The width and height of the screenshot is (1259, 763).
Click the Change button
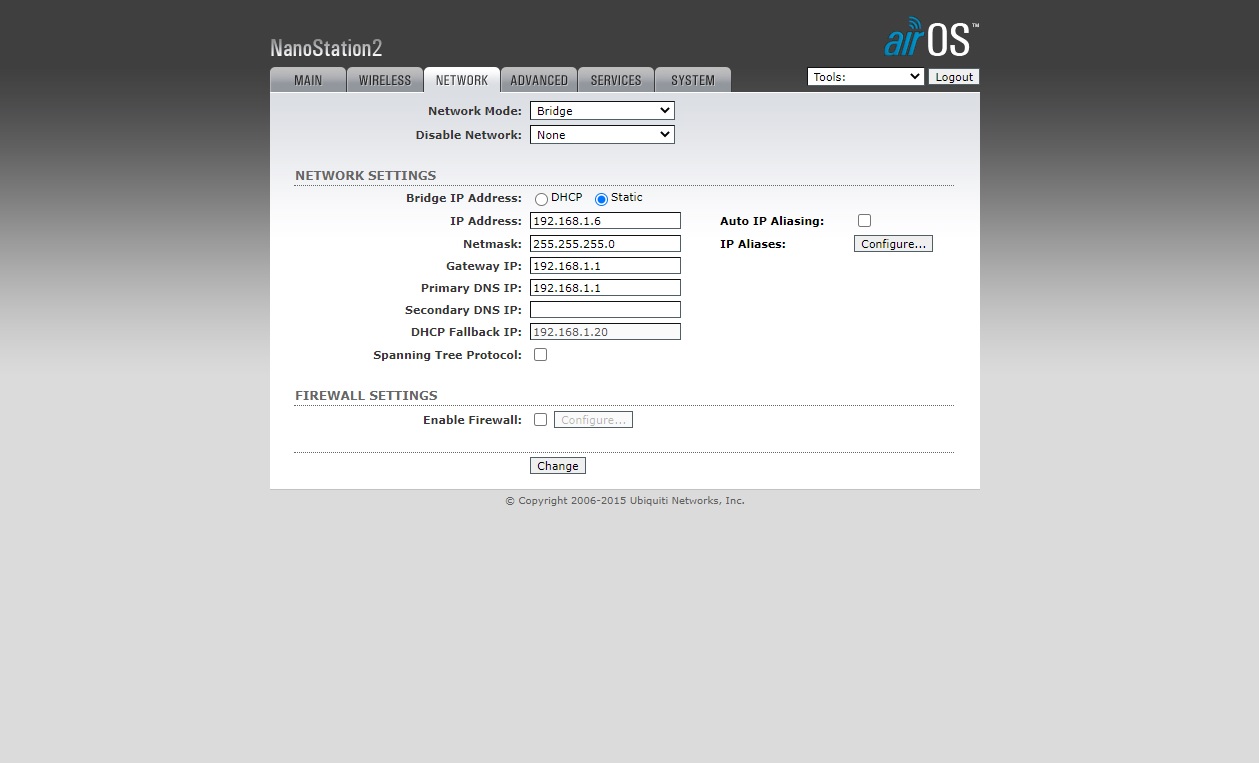click(x=557, y=466)
